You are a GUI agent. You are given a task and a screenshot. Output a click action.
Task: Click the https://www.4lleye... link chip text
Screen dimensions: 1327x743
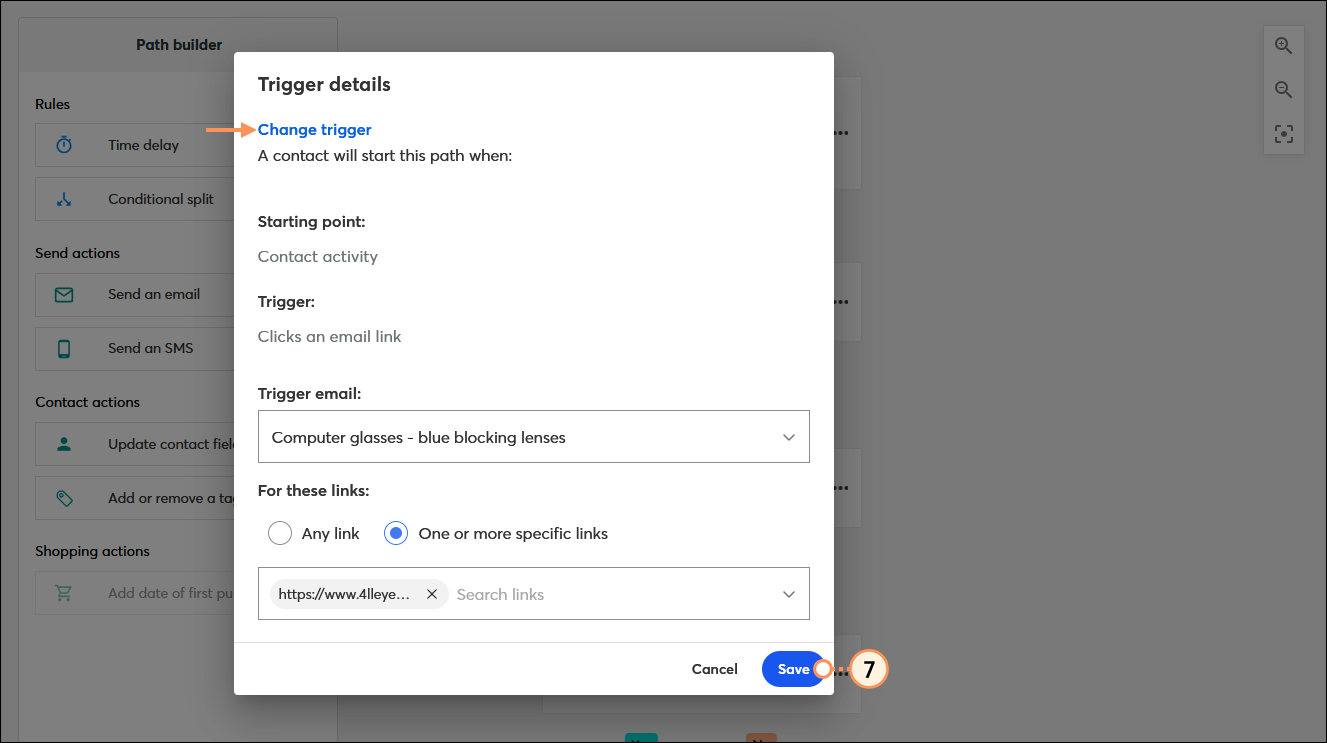[x=345, y=594]
